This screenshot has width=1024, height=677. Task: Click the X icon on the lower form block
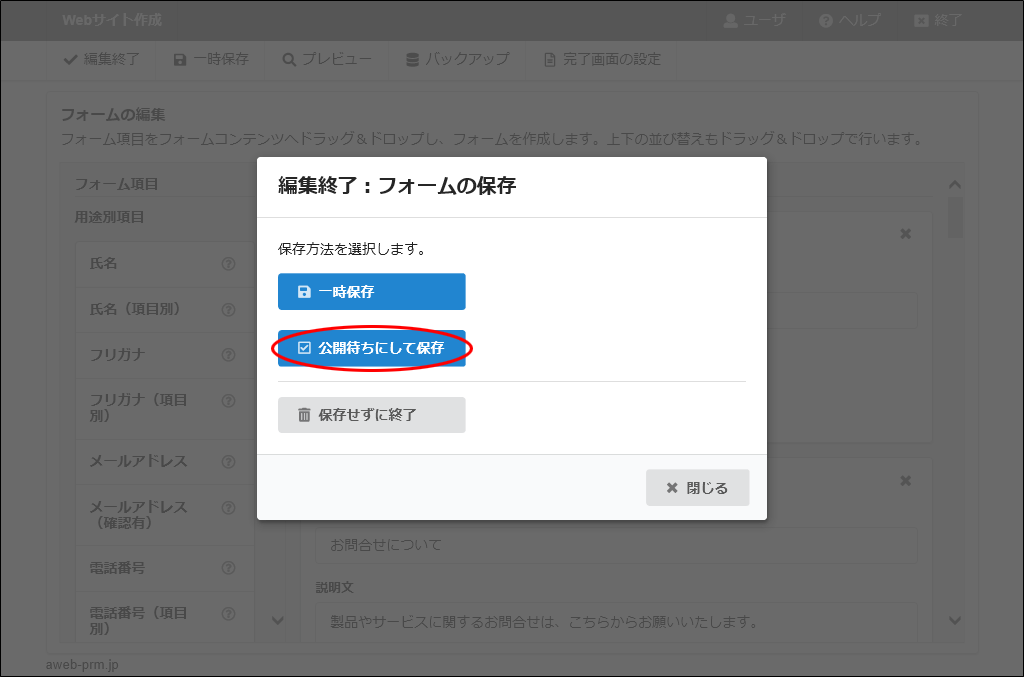[x=905, y=481]
